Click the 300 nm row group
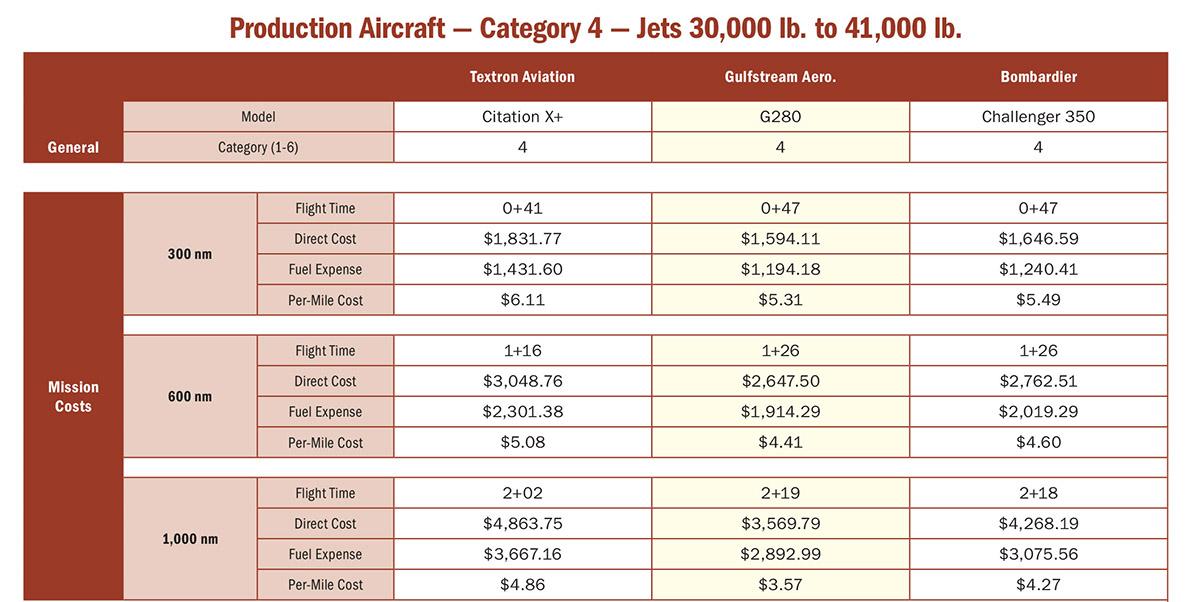The height and width of the screenshot is (602, 1190). pyautogui.click(x=190, y=254)
